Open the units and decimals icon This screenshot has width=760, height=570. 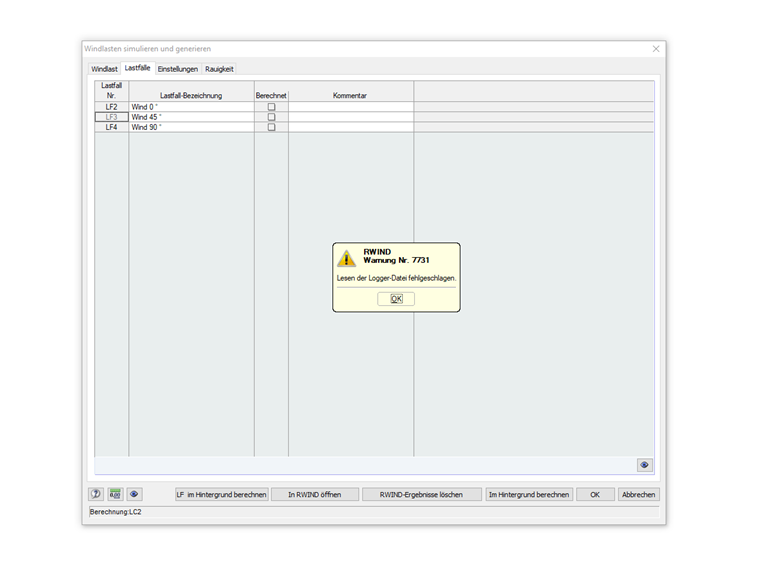pos(115,494)
